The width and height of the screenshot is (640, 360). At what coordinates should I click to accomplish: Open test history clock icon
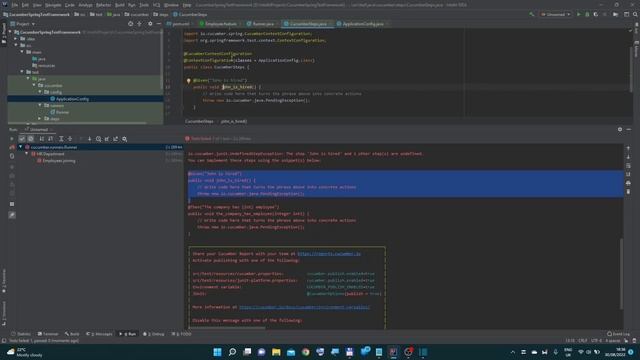[98, 139]
